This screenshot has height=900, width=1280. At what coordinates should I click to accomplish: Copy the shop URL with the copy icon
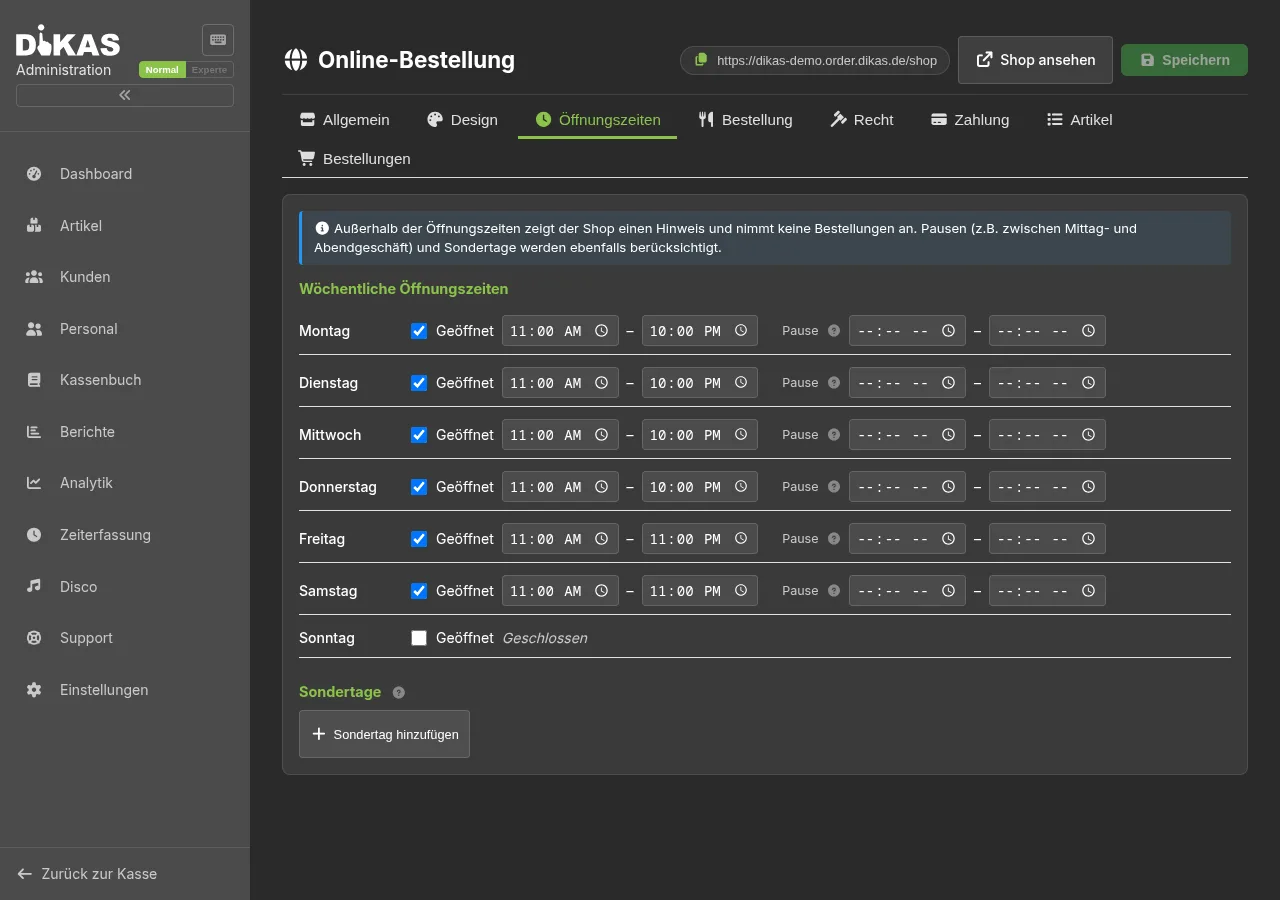click(x=701, y=60)
